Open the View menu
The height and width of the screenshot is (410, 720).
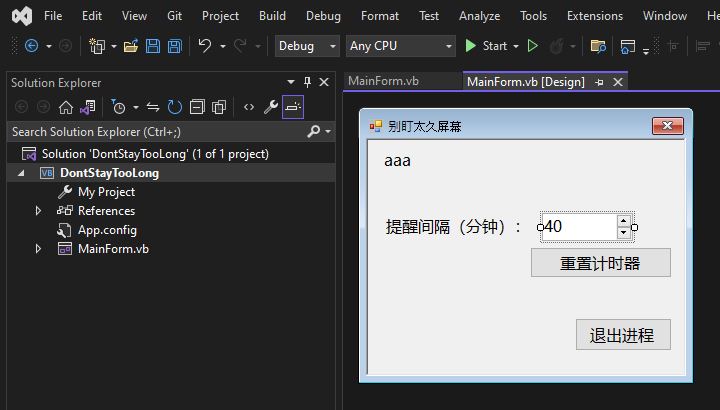click(x=134, y=16)
